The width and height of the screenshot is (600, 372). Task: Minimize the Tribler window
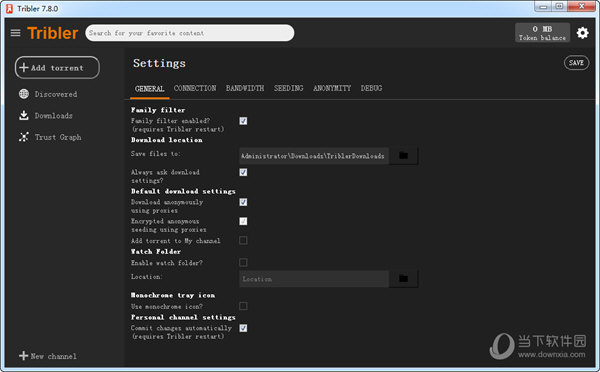tap(543, 7)
